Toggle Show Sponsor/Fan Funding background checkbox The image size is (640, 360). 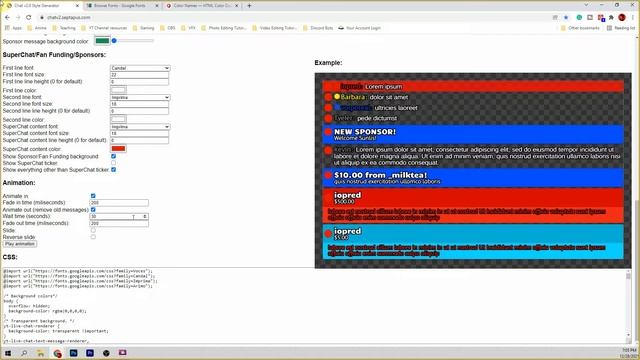(113, 156)
